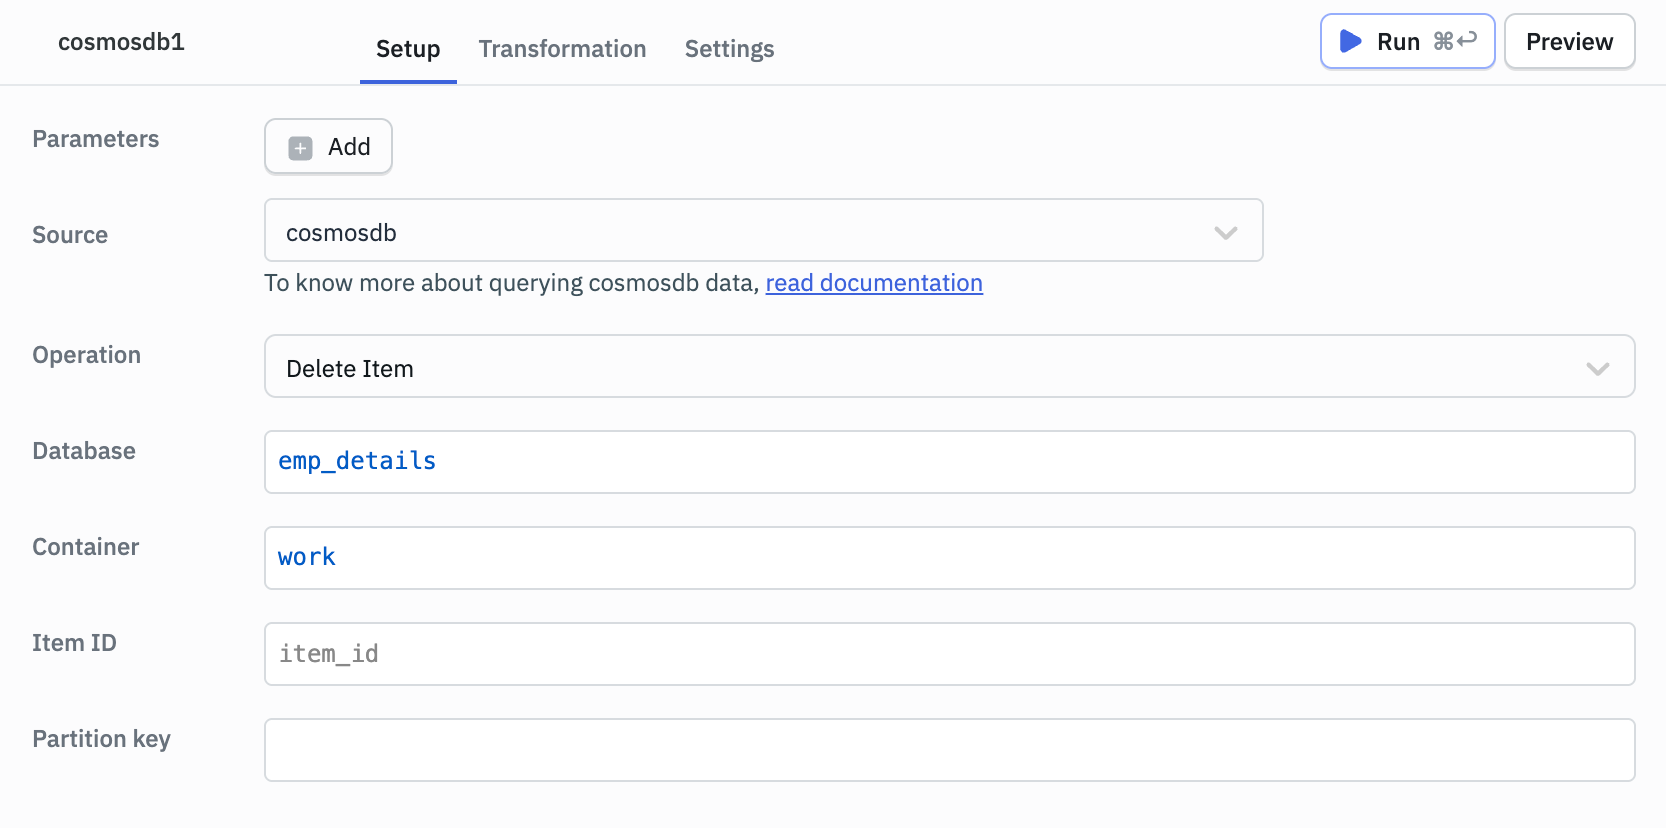Click the plus icon beside Add
The image size is (1666, 828).
point(300,148)
